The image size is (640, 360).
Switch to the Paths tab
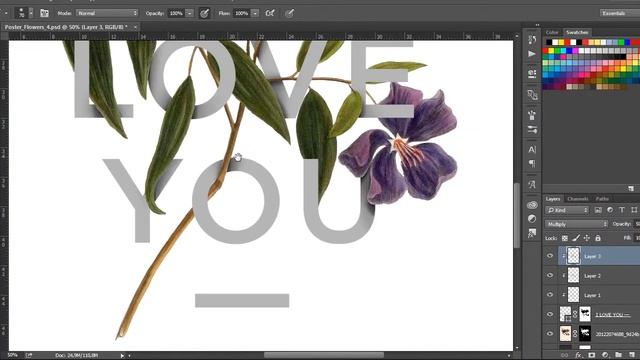602,199
